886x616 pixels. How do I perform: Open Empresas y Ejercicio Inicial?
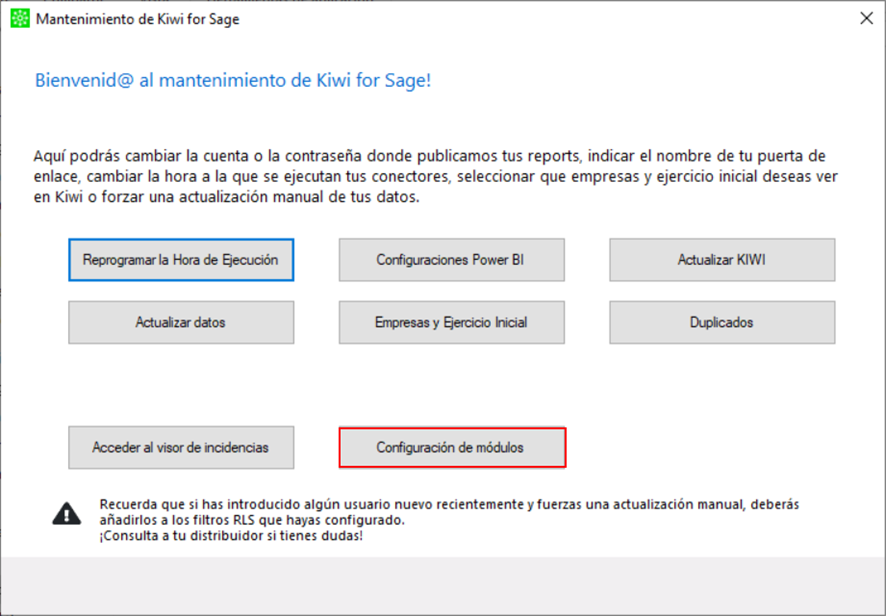coord(451,322)
